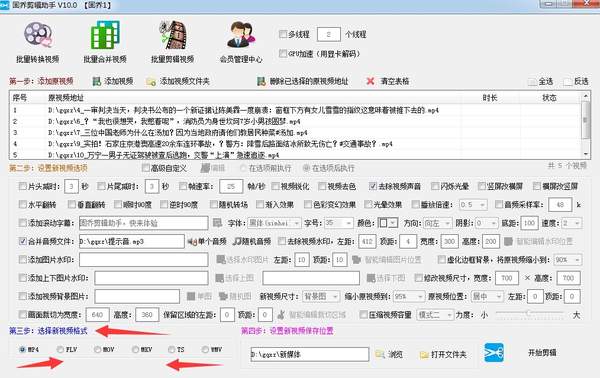Click 添加视频 icon button

point(97,81)
